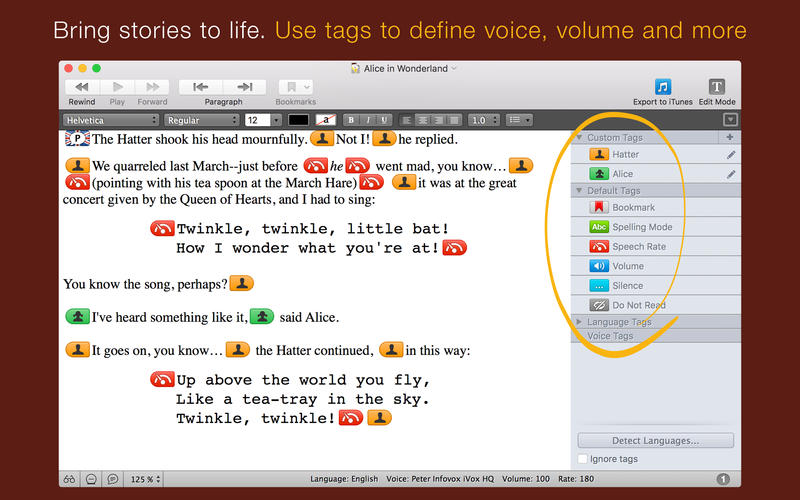This screenshot has width=800, height=500.
Task: Open the Bookmarks toolbar dropdown
Action: coord(295,87)
